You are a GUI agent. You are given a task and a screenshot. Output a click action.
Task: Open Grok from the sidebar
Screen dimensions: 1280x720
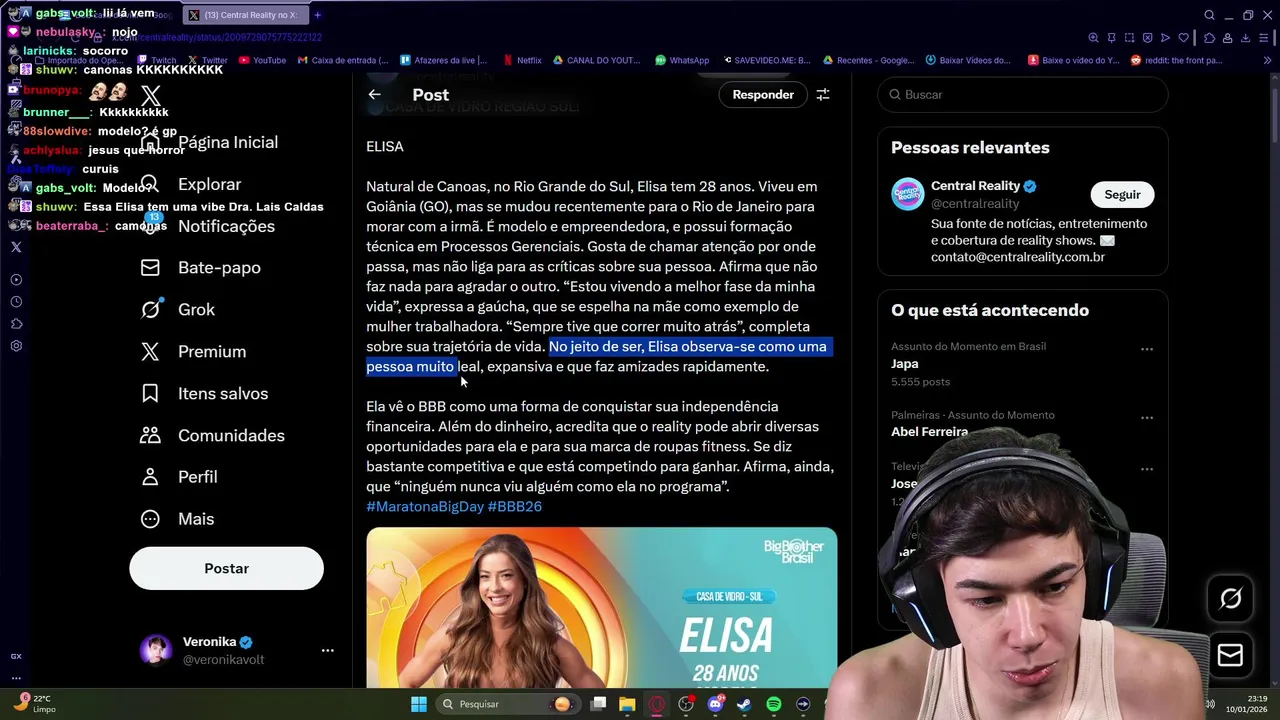point(177,309)
